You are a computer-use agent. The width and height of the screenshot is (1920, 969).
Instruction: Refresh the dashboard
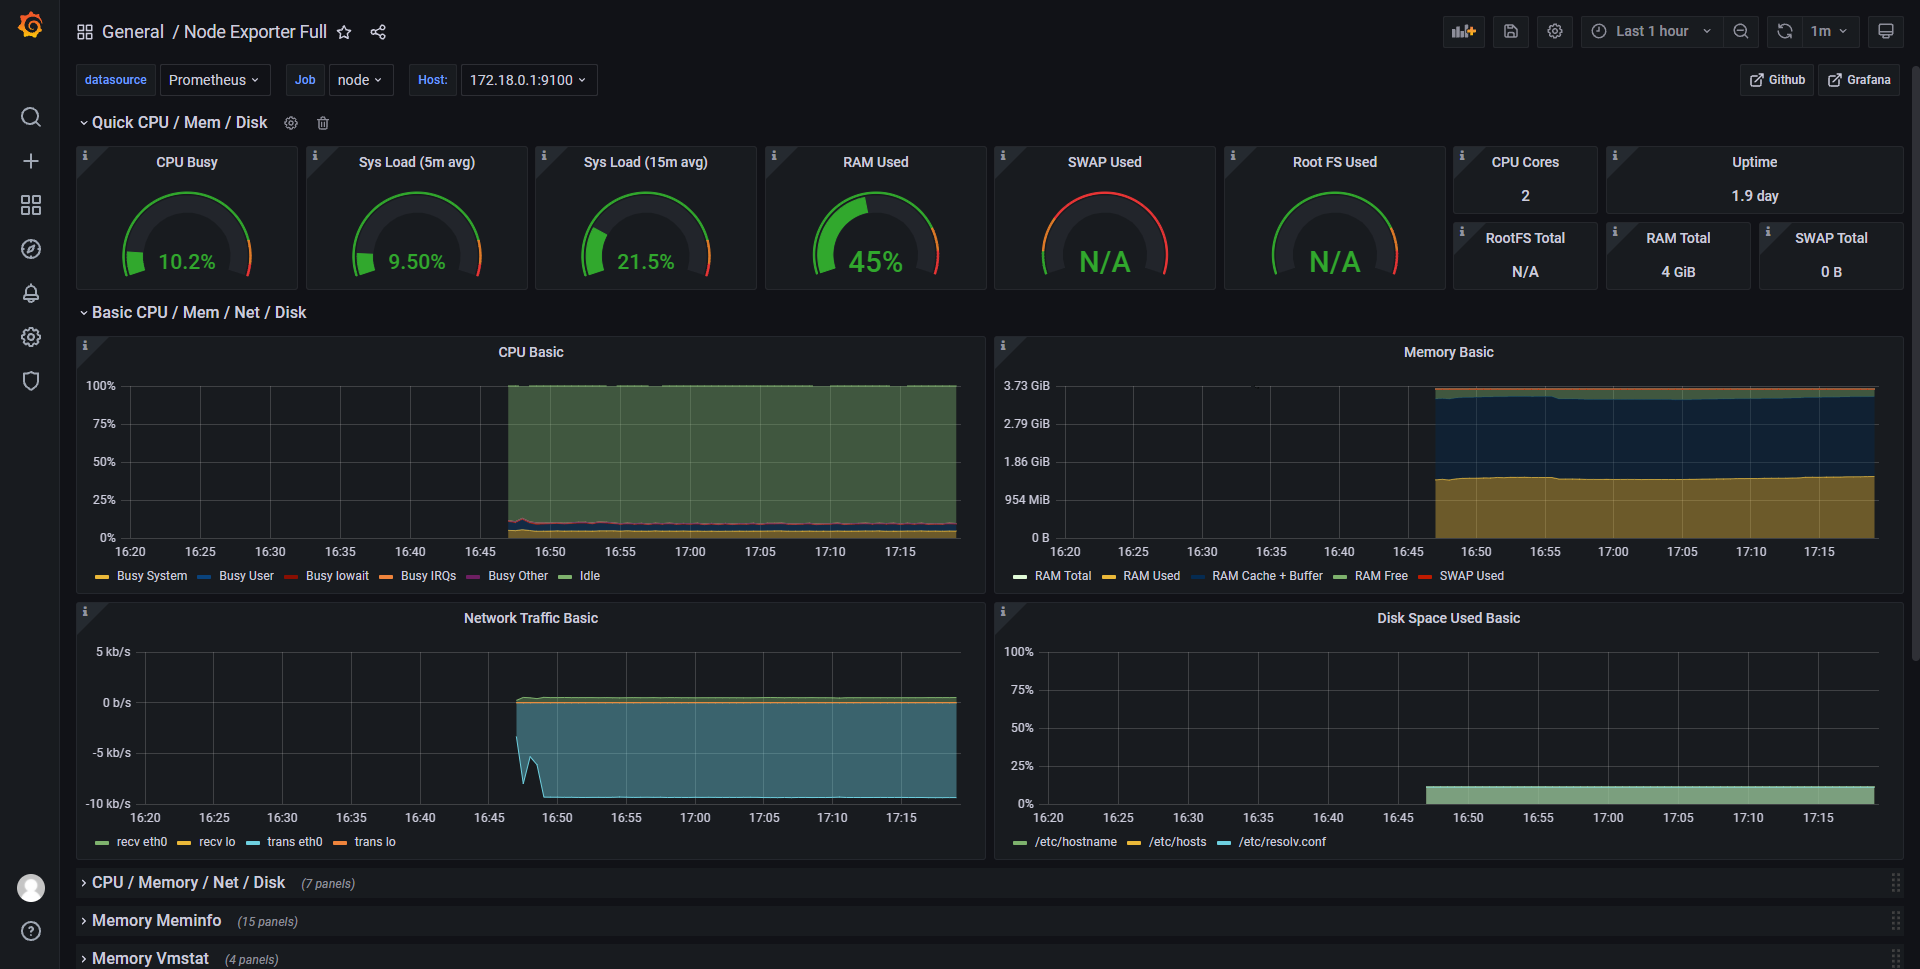click(1785, 31)
